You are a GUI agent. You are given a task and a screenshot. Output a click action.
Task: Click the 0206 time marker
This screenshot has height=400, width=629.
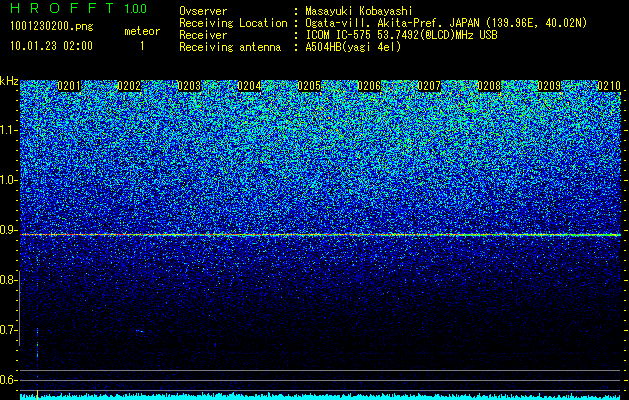tap(369, 86)
